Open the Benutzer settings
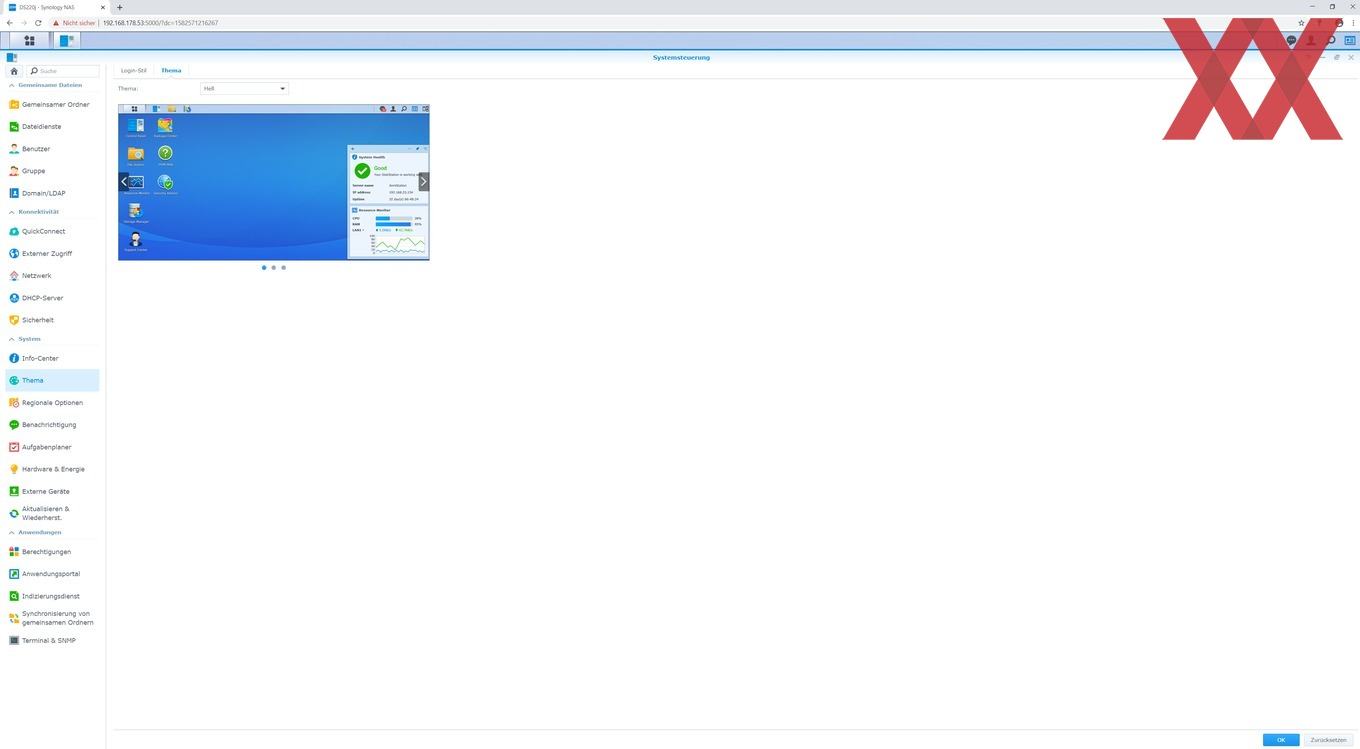The image size is (1360, 749). (52, 149)
